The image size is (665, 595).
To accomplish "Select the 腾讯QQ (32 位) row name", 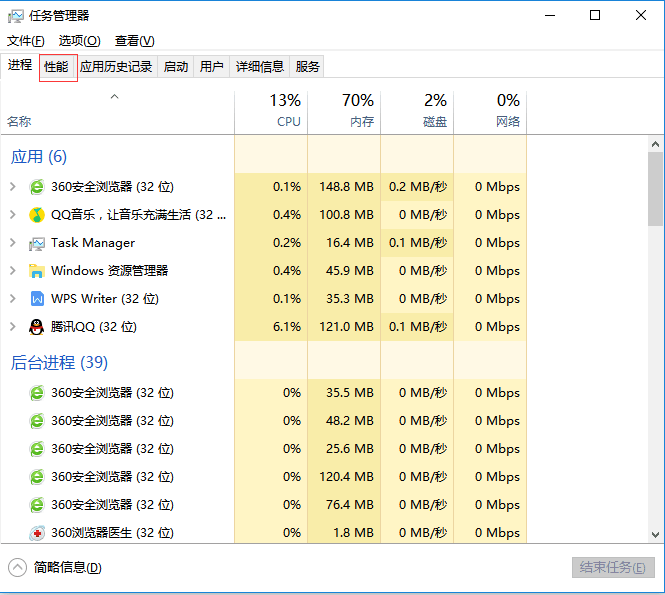I will [94, 327].
